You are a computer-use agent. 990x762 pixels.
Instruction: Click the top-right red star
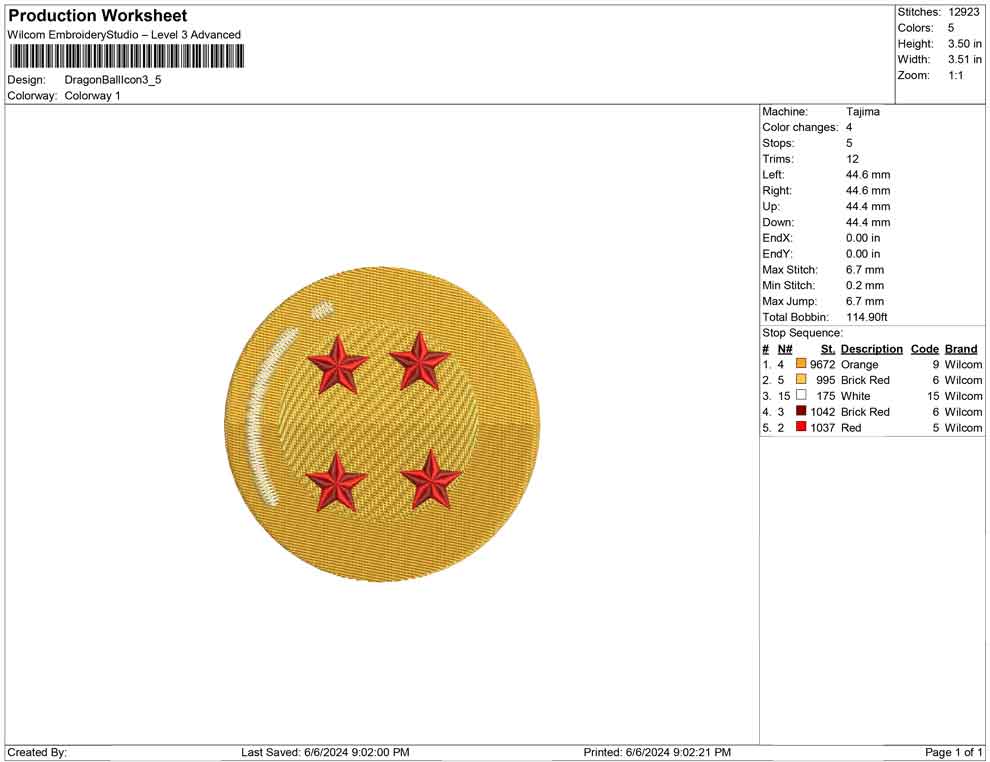point(420,362)
